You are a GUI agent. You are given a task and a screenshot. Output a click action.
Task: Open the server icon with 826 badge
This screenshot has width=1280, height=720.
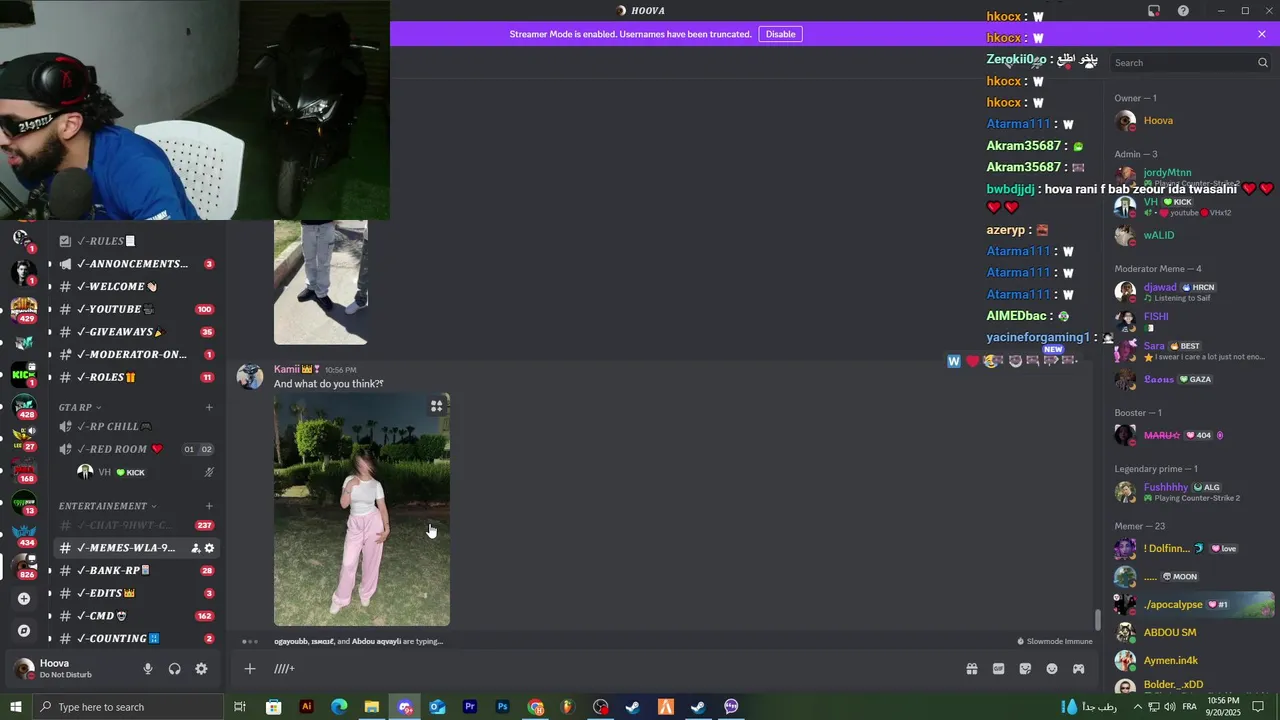[x=24, y=565]
